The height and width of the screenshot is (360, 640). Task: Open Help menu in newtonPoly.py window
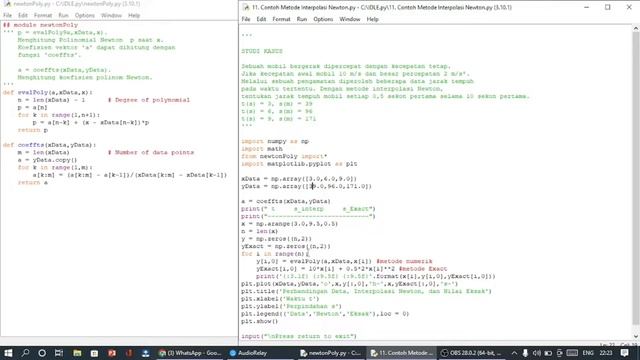pyautogui.click(x=134, y=16)
